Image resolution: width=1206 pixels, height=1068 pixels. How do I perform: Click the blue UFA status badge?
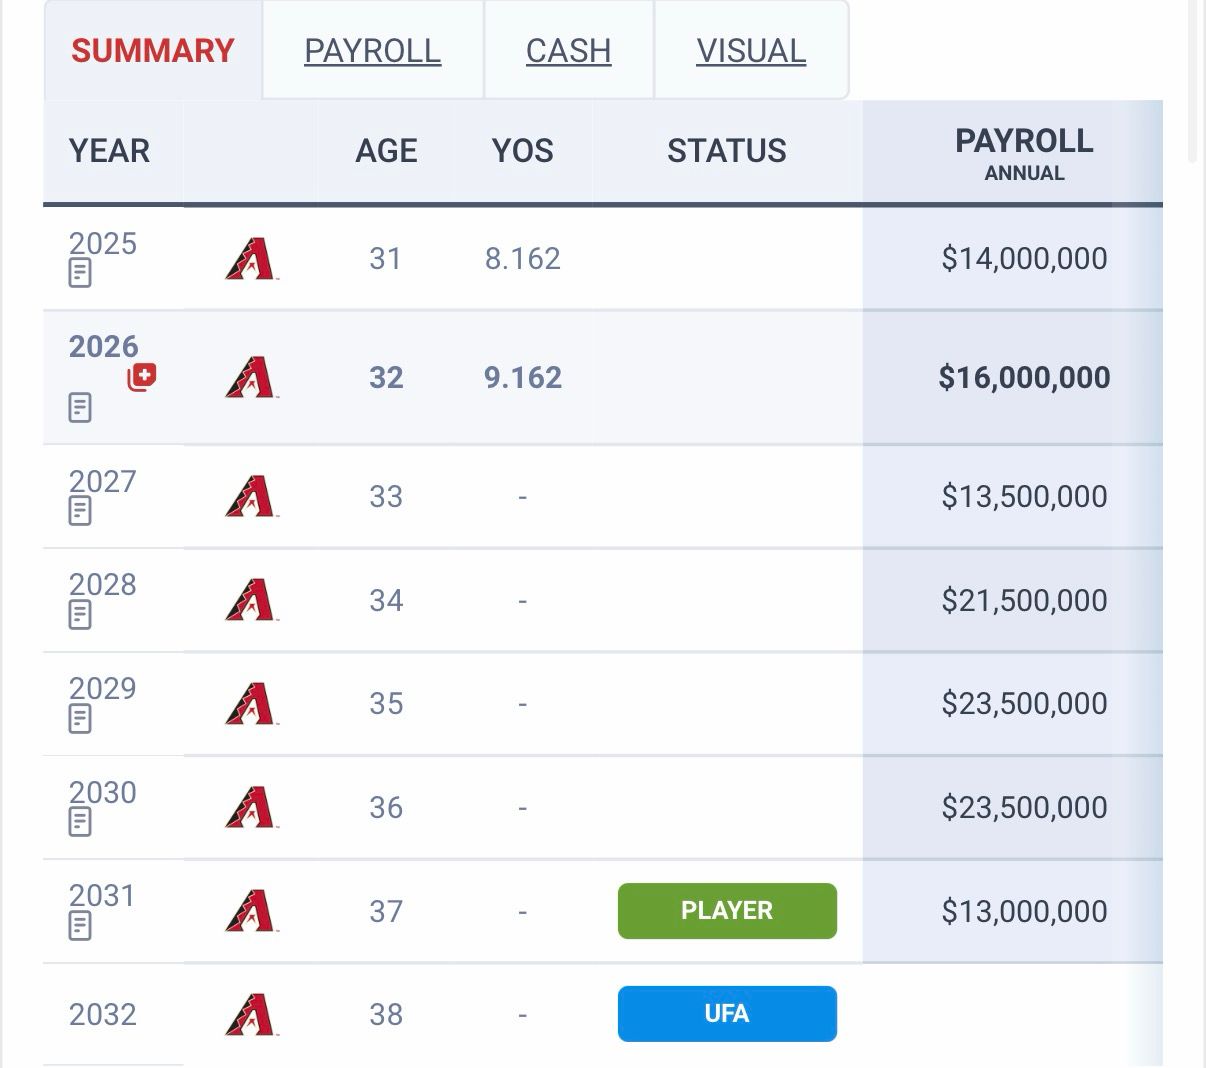(x=727, y=1014)
